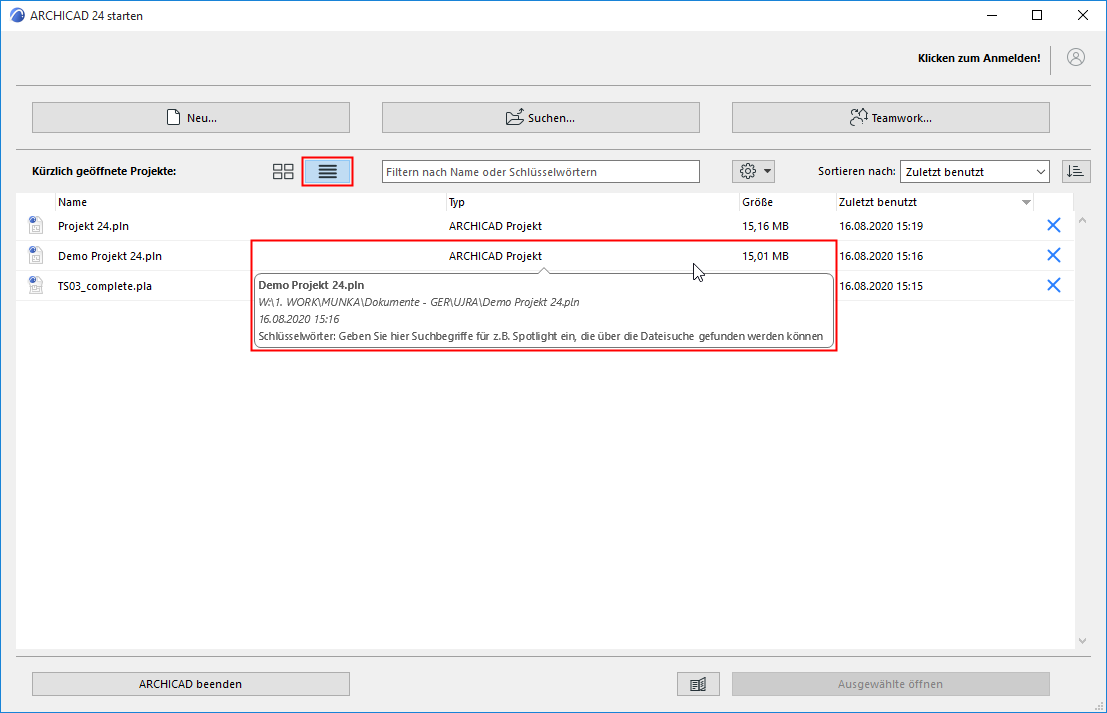Open a Teamwork project
The height and width of the screenshot is (713, 1107).
coord(891,117)
